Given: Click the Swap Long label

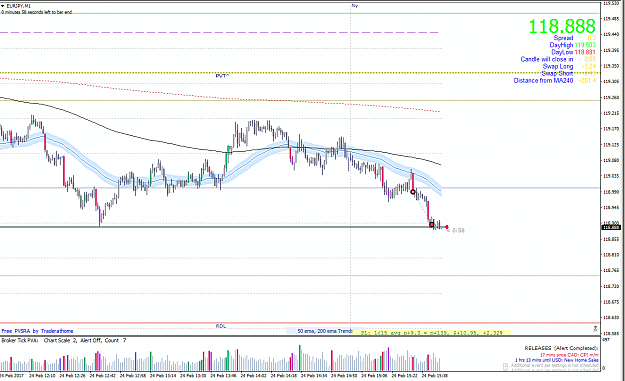Looking at the screenshot, I should pos(558,66).
